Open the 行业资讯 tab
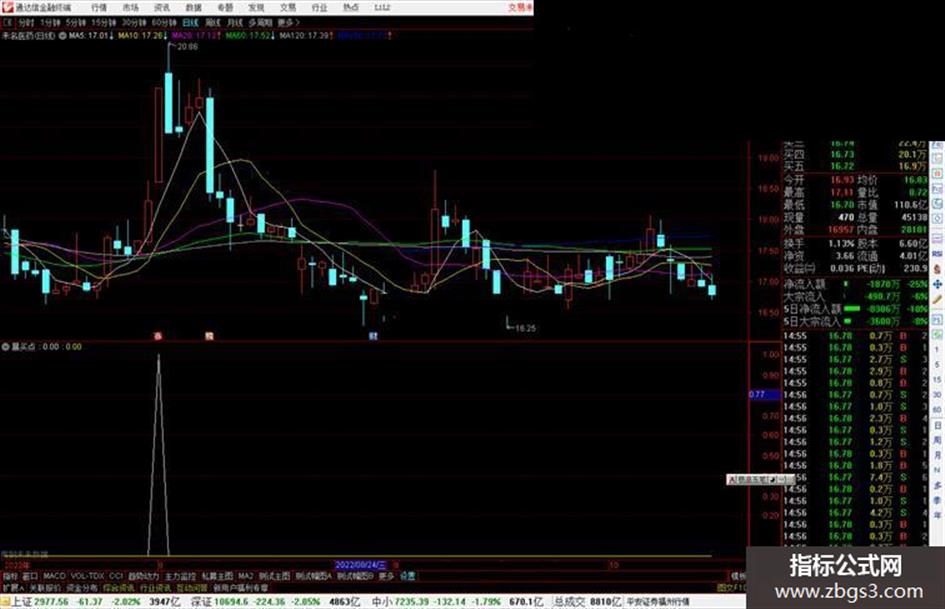This screenshot has height=609, width=945. [x=155, y=588]
